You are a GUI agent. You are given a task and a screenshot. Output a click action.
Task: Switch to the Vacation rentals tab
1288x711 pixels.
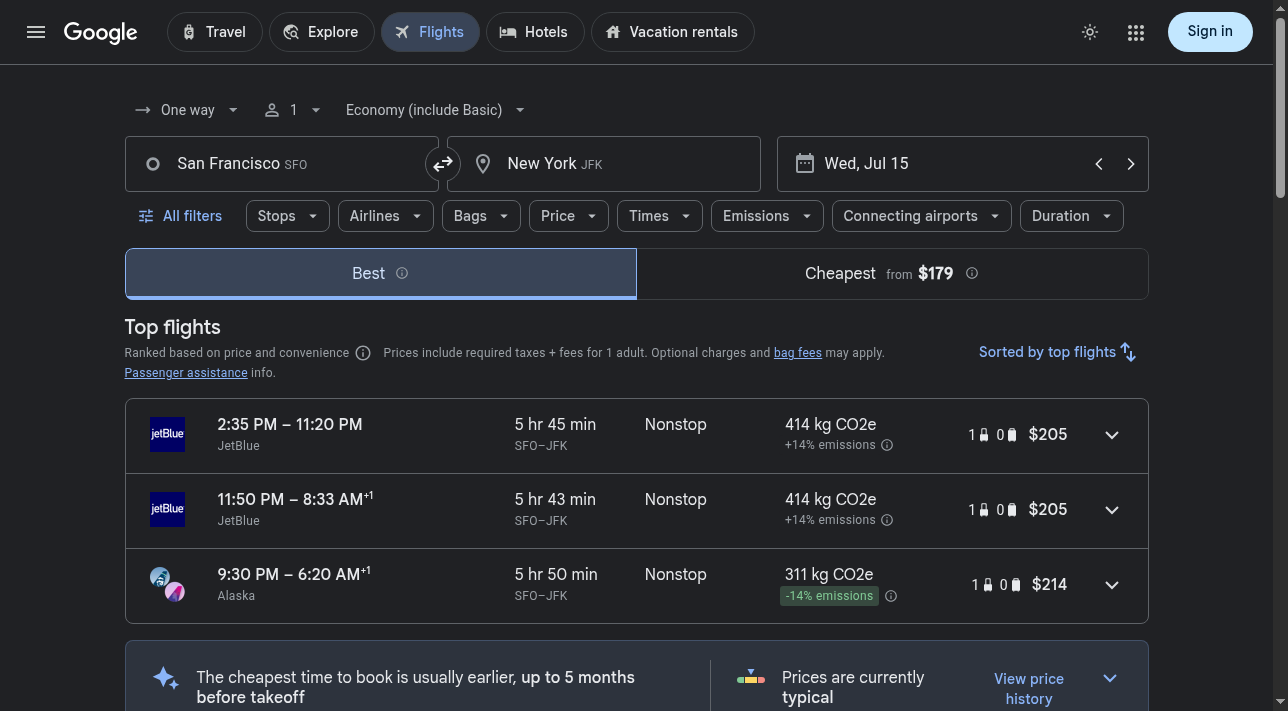click(x=673, y=32)
